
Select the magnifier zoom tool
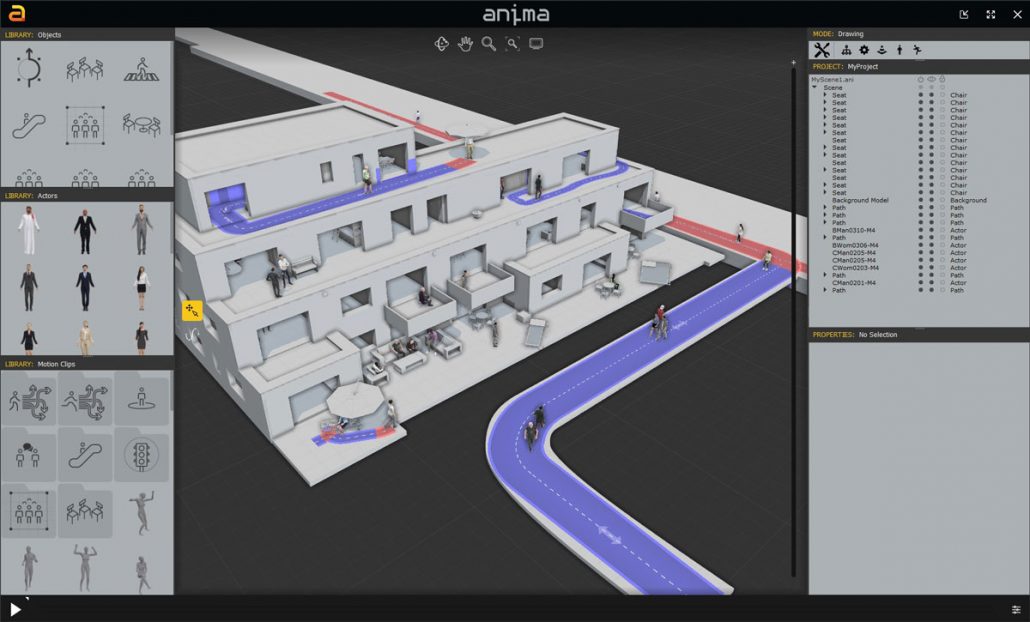pyautogui.click(x=488, y=44)
